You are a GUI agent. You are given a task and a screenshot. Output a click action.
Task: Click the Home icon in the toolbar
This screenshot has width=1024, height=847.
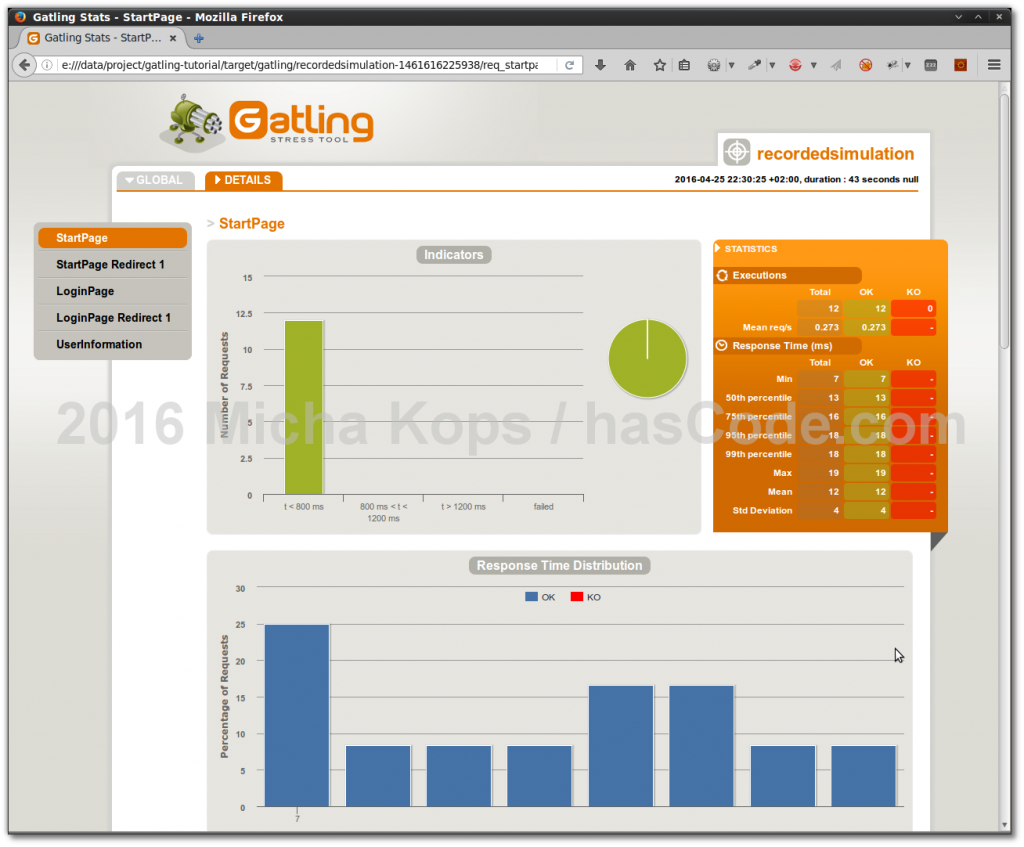coord(630,64)
